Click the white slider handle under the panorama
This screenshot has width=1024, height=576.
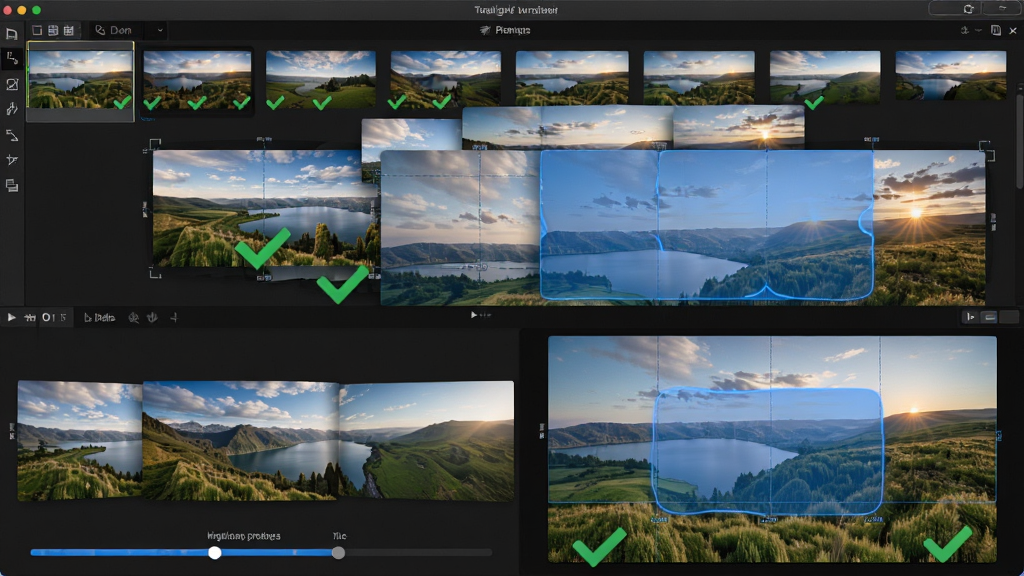pyautogui.click(x=215, y=552)
